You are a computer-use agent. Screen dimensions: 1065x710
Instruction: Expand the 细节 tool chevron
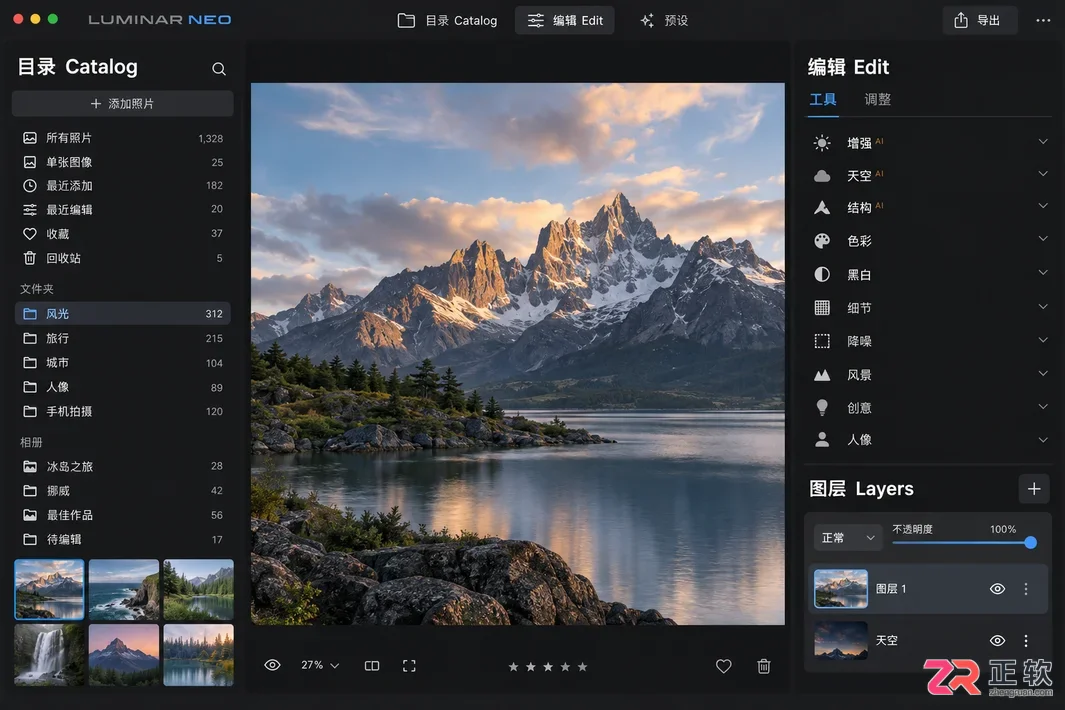pyautogui.click(x=1043, y=306)
